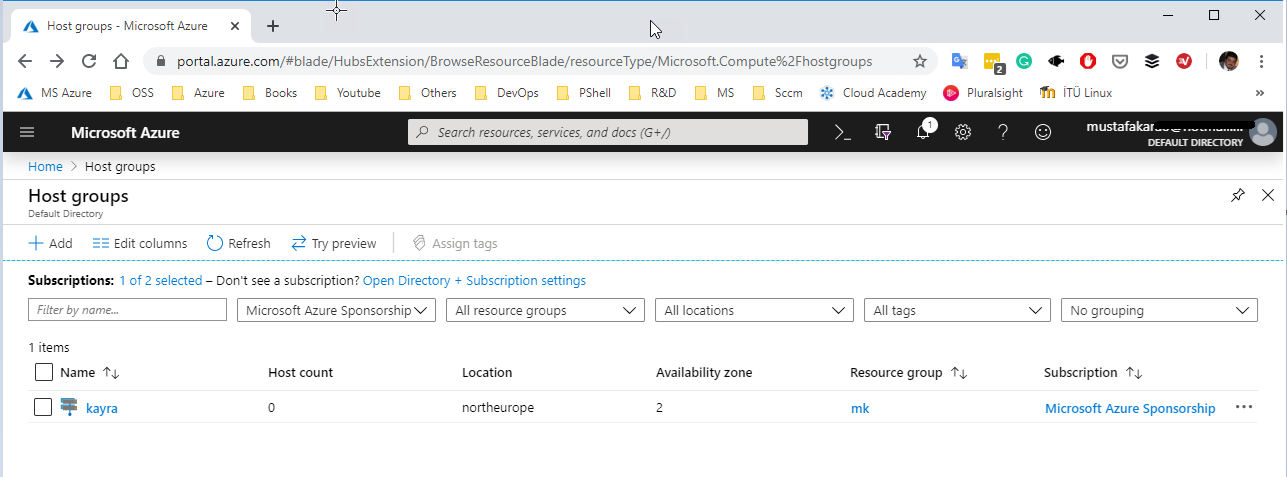Click Add in the command bar
The width and height of the screenshot is (1287, 477).
click(x=50, y=243)
